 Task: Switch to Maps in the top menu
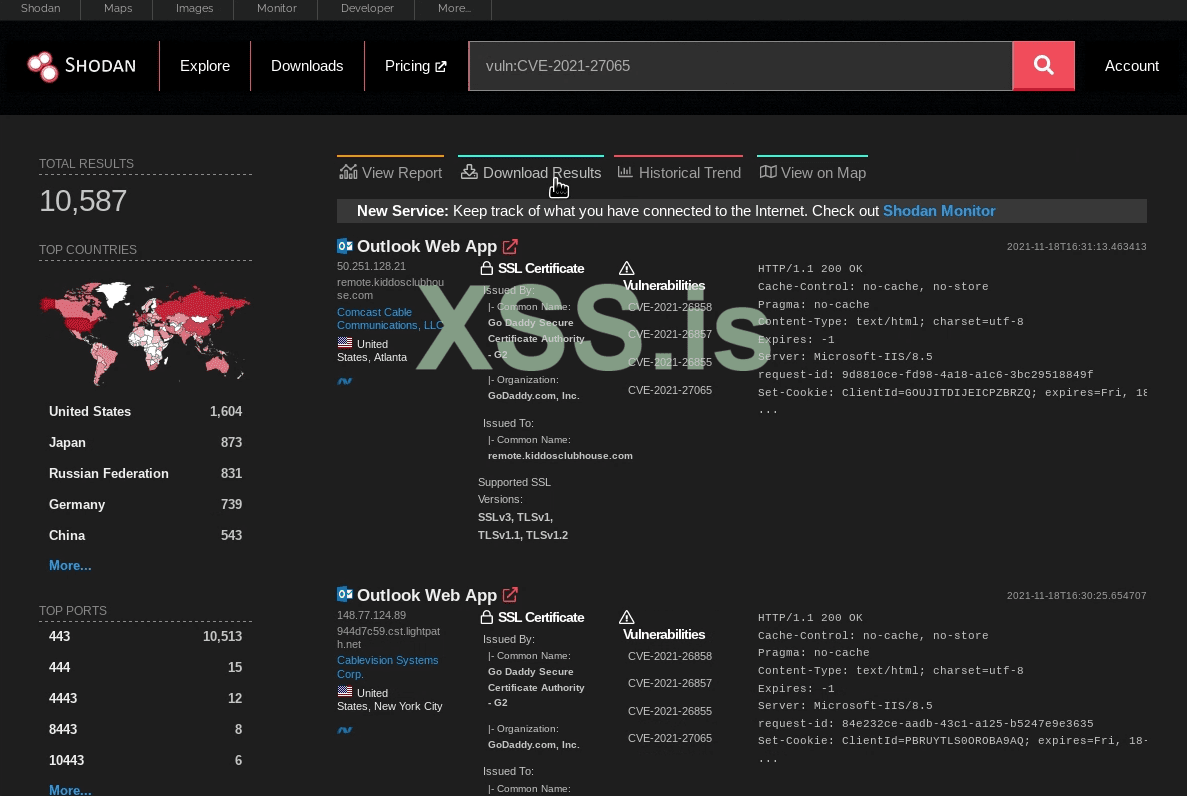[117, 9]
